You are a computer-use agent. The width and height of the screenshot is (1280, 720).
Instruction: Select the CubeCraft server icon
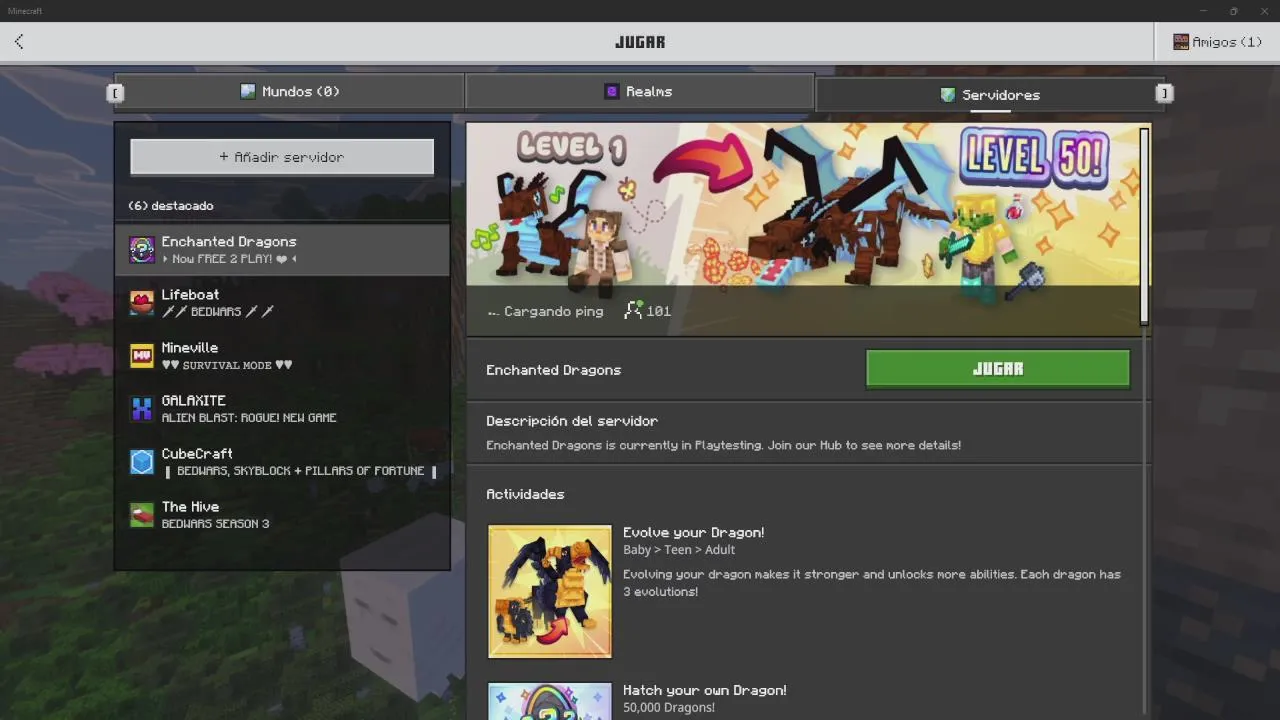[x=142, y=461]
